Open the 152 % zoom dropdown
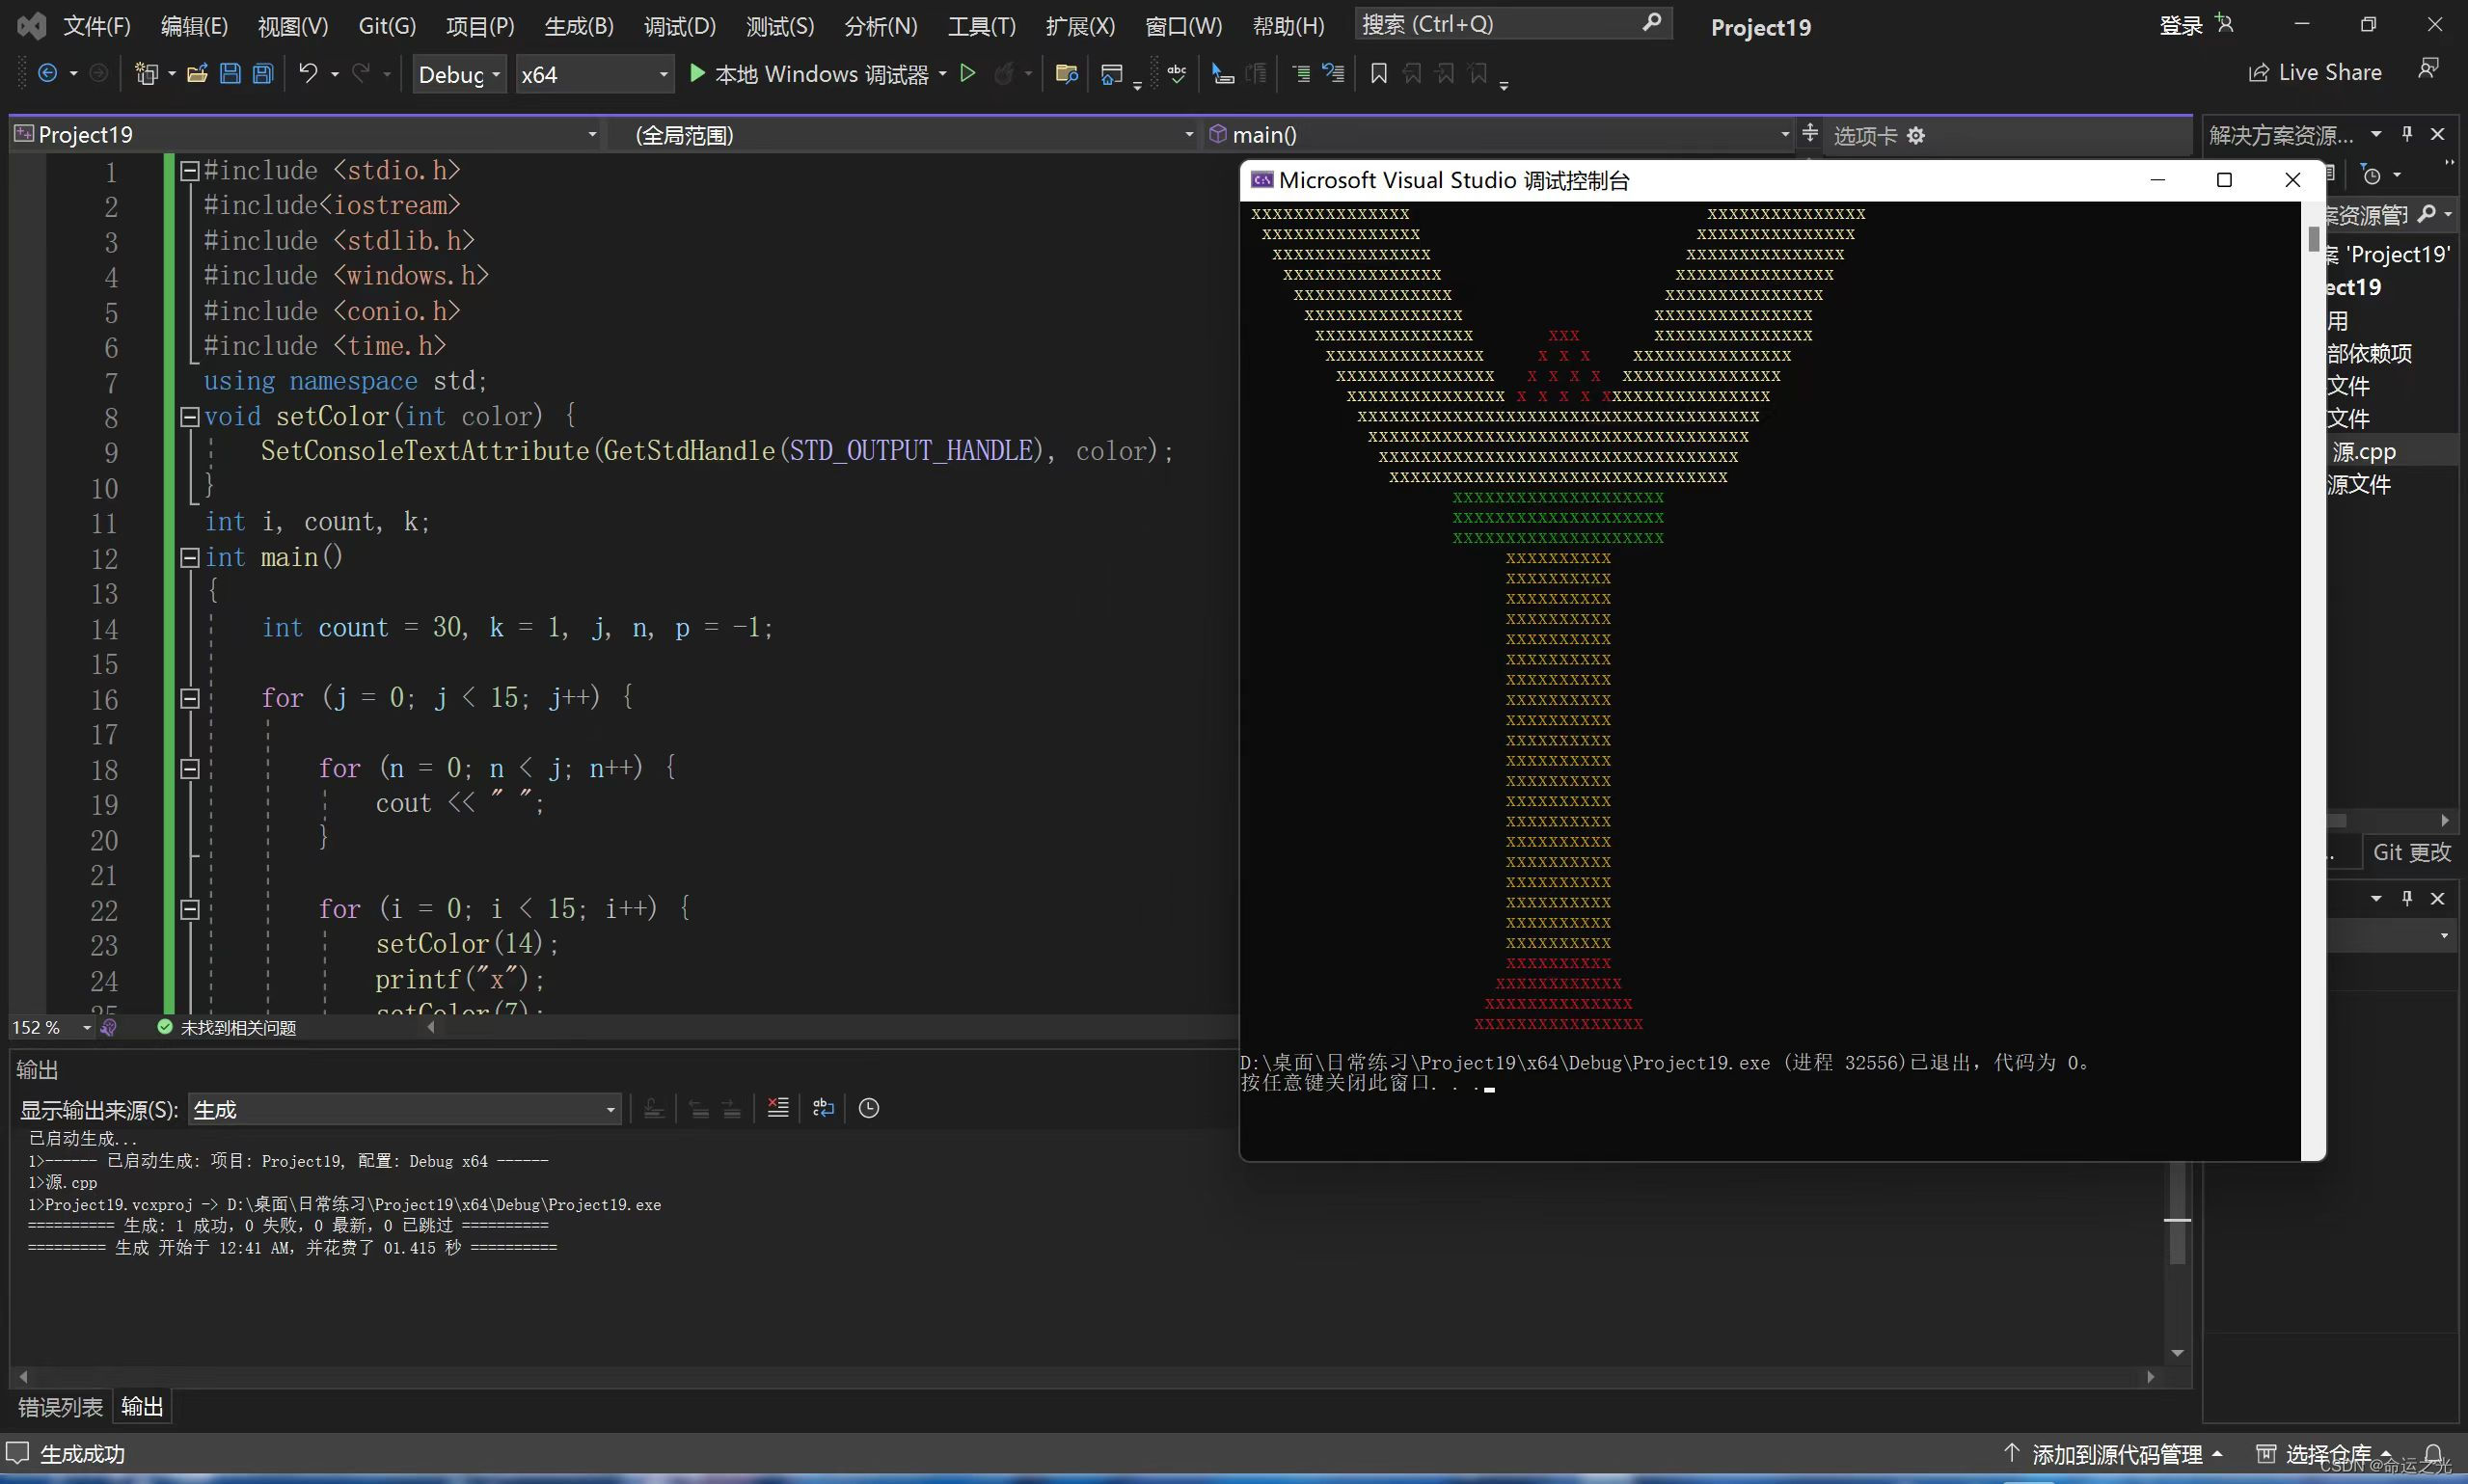 tap(52, 1027)
